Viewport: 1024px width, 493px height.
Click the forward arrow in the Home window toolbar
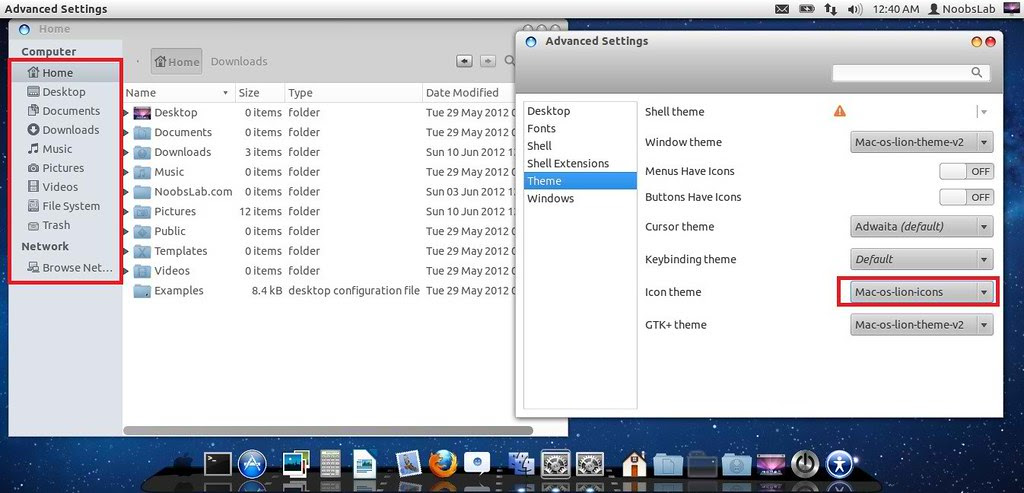(488, 61)
